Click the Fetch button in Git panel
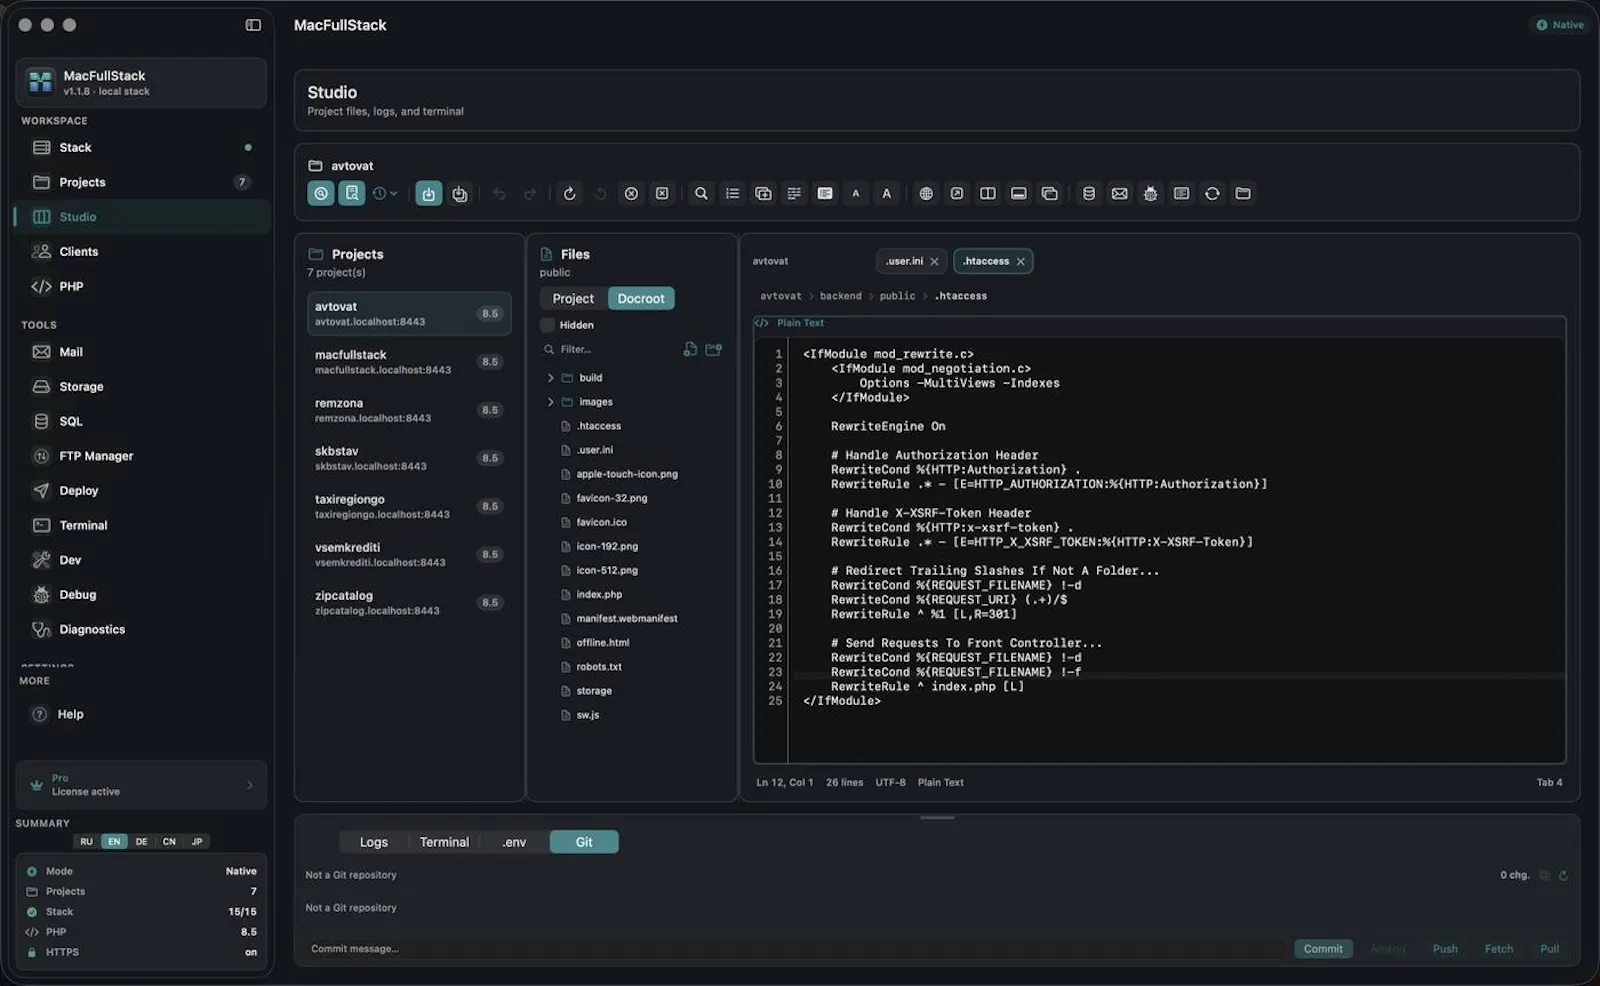This screenshot has height=986, width=1600. tap(1499, 949)
